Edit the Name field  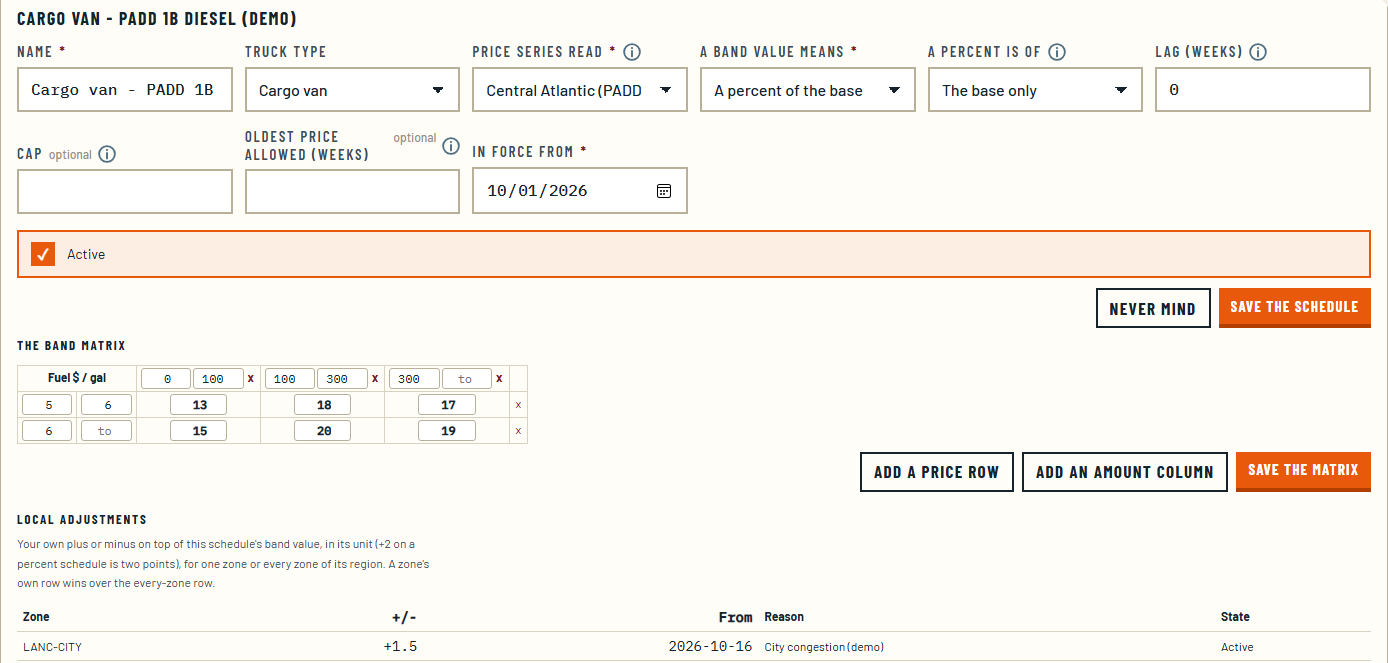pyautogui.click(x=125, y=90)
